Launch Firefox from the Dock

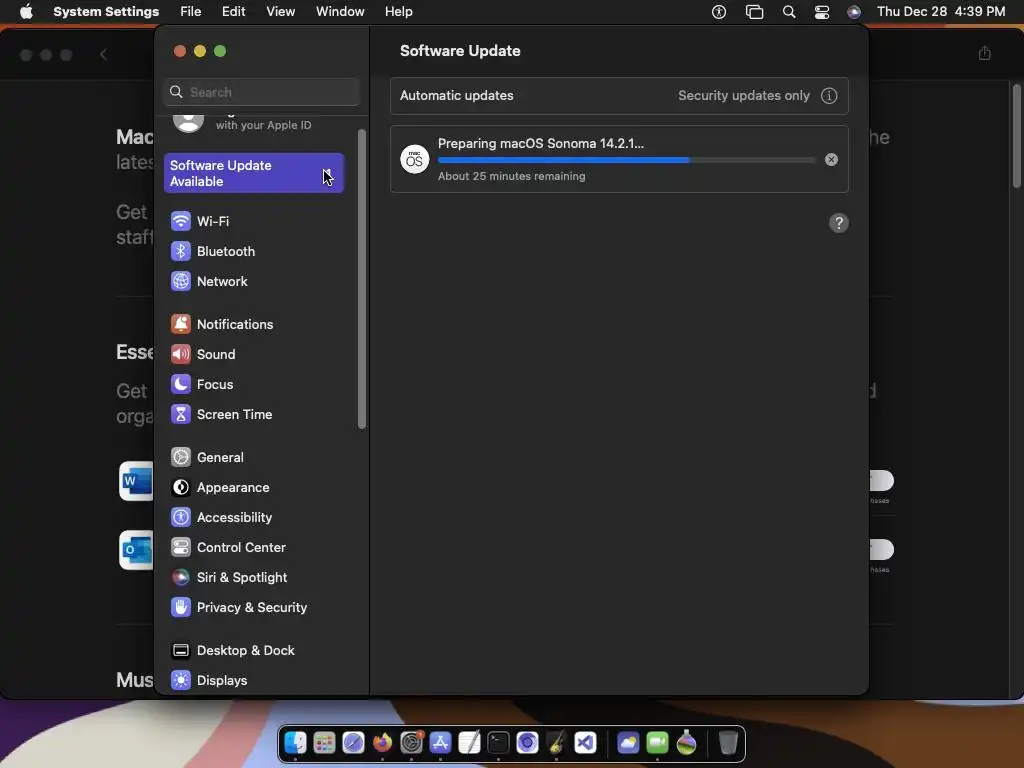tap(382, 743)
